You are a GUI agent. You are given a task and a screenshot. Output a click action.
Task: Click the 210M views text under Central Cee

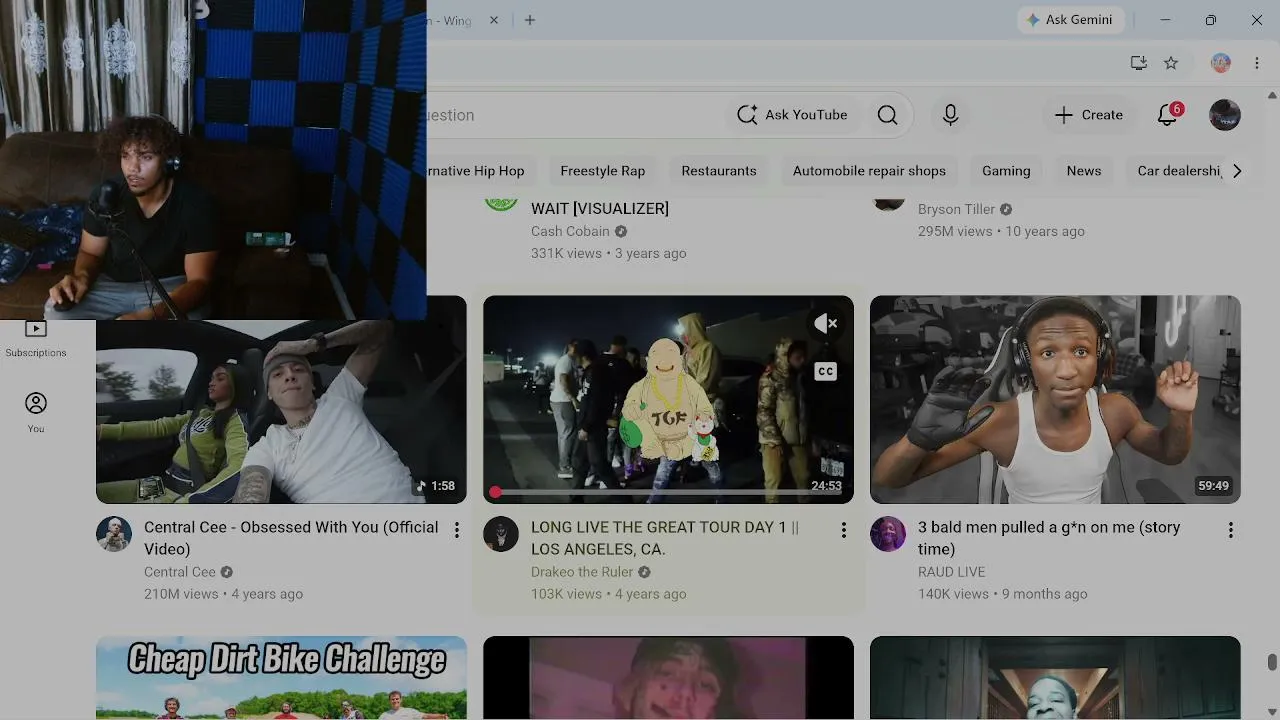[x=181, y=594]
